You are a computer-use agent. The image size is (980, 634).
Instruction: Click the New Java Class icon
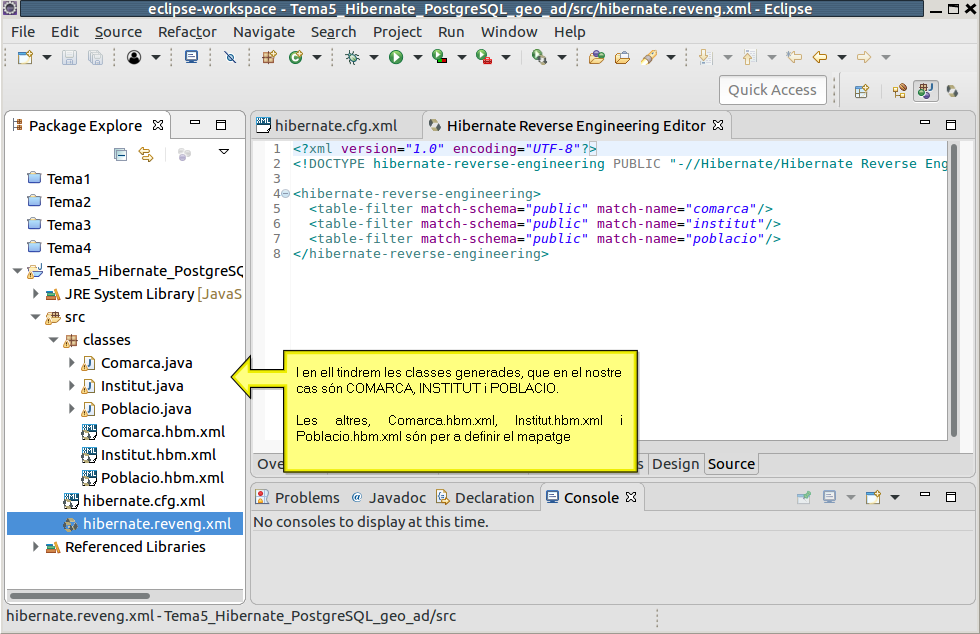click(x=296, y=58)
